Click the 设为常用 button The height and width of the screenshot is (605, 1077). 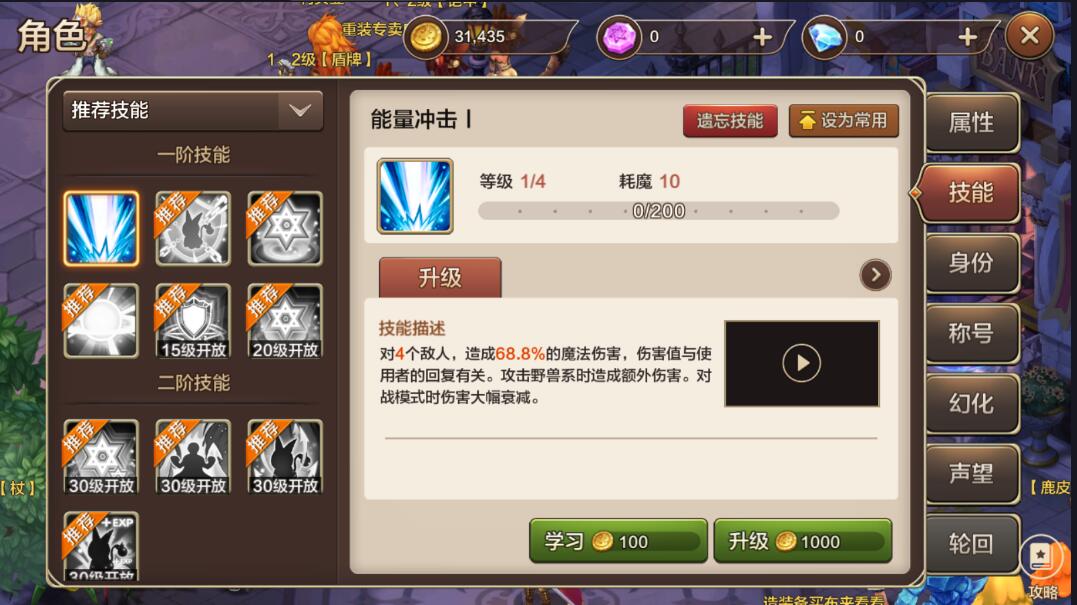click(843, 121)
